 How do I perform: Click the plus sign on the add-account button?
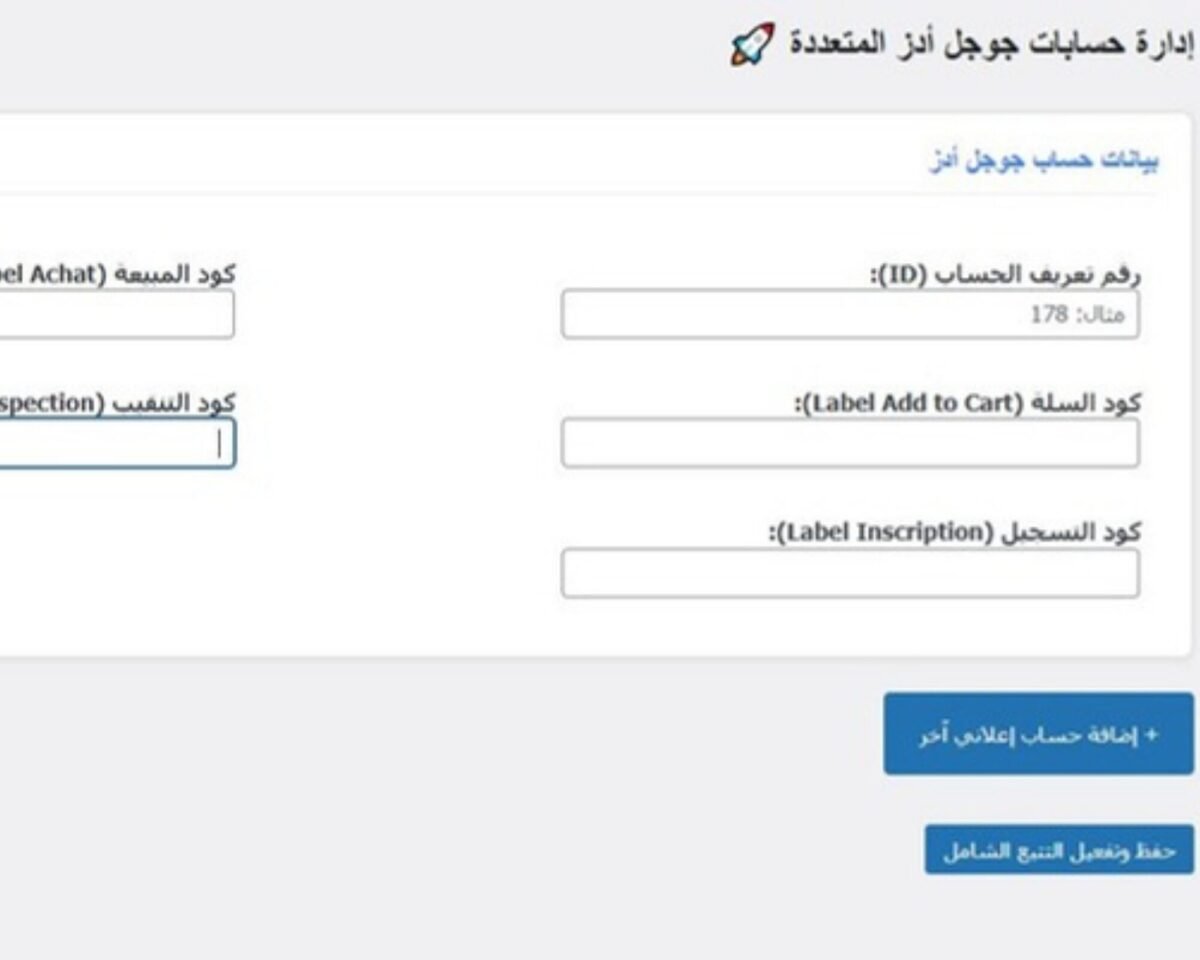1151,735
